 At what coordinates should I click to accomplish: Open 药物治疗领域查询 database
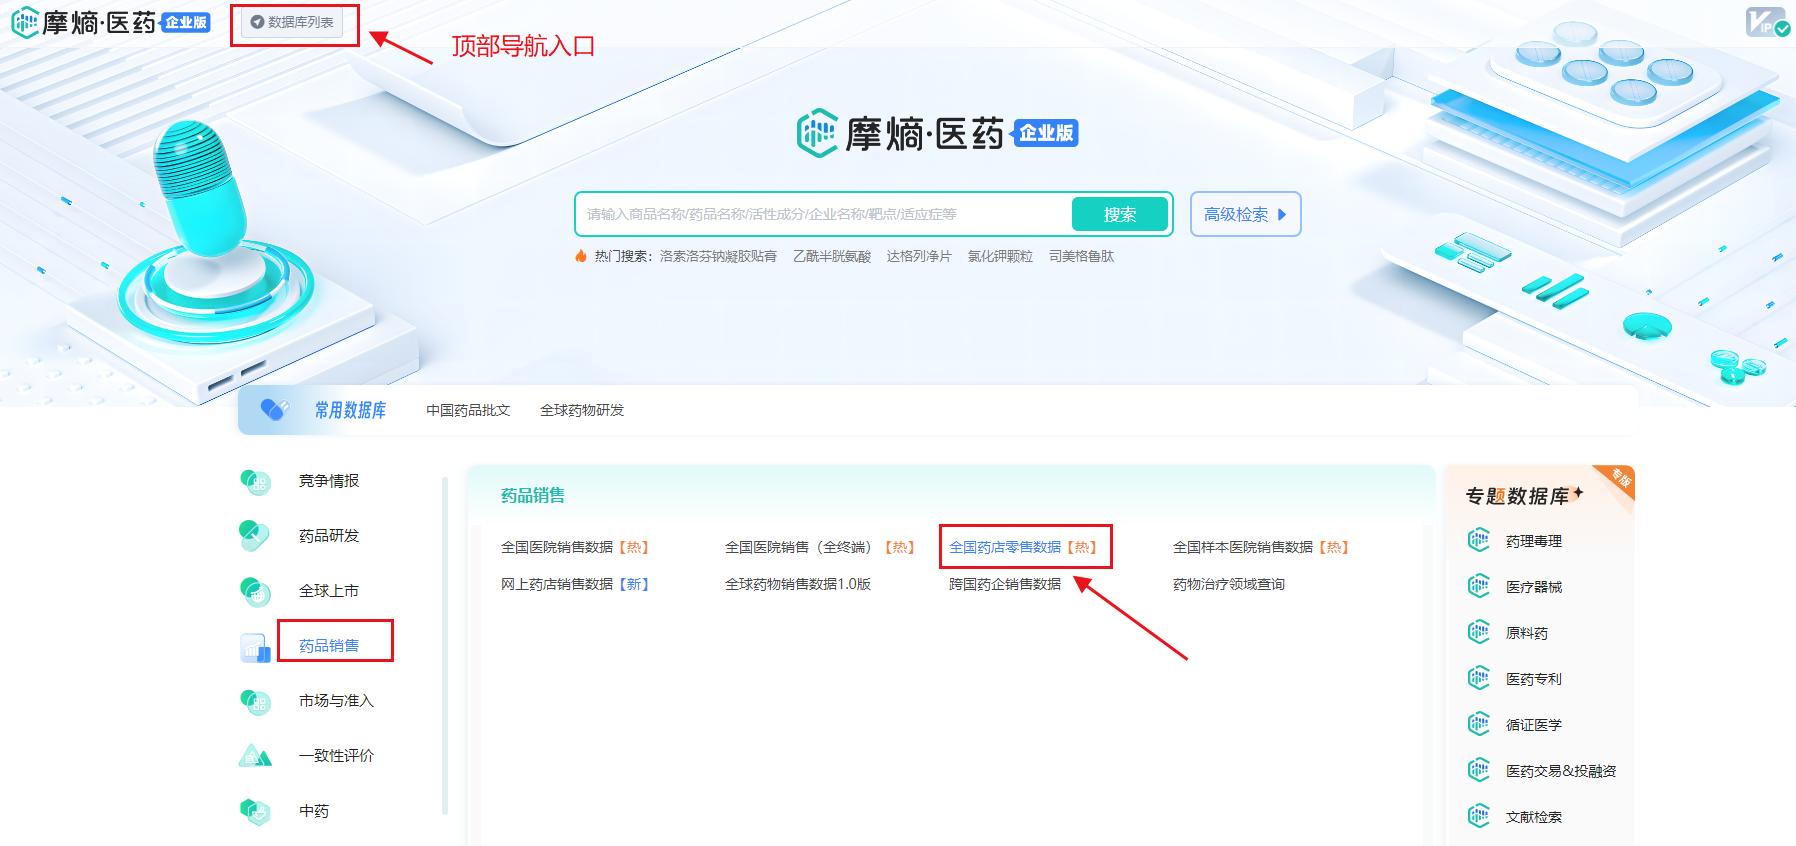click(x=1229, y=584)
